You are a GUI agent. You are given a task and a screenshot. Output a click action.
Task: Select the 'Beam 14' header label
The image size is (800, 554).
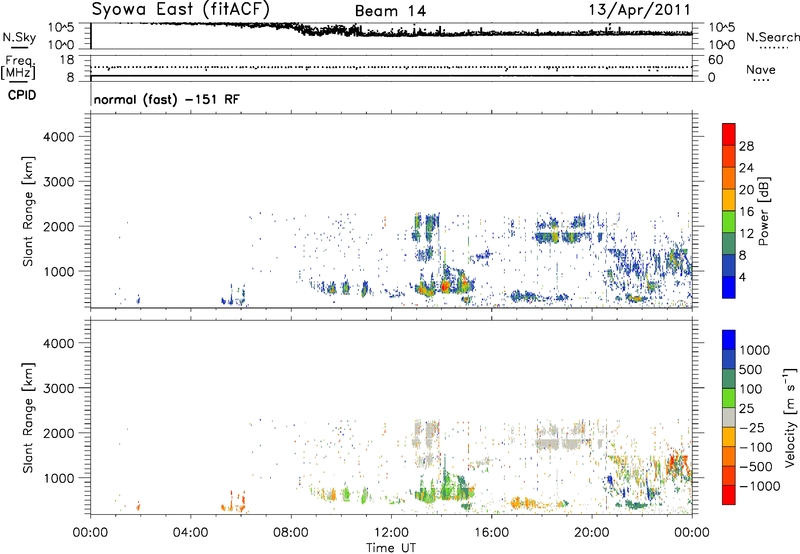tap(390, 11)
